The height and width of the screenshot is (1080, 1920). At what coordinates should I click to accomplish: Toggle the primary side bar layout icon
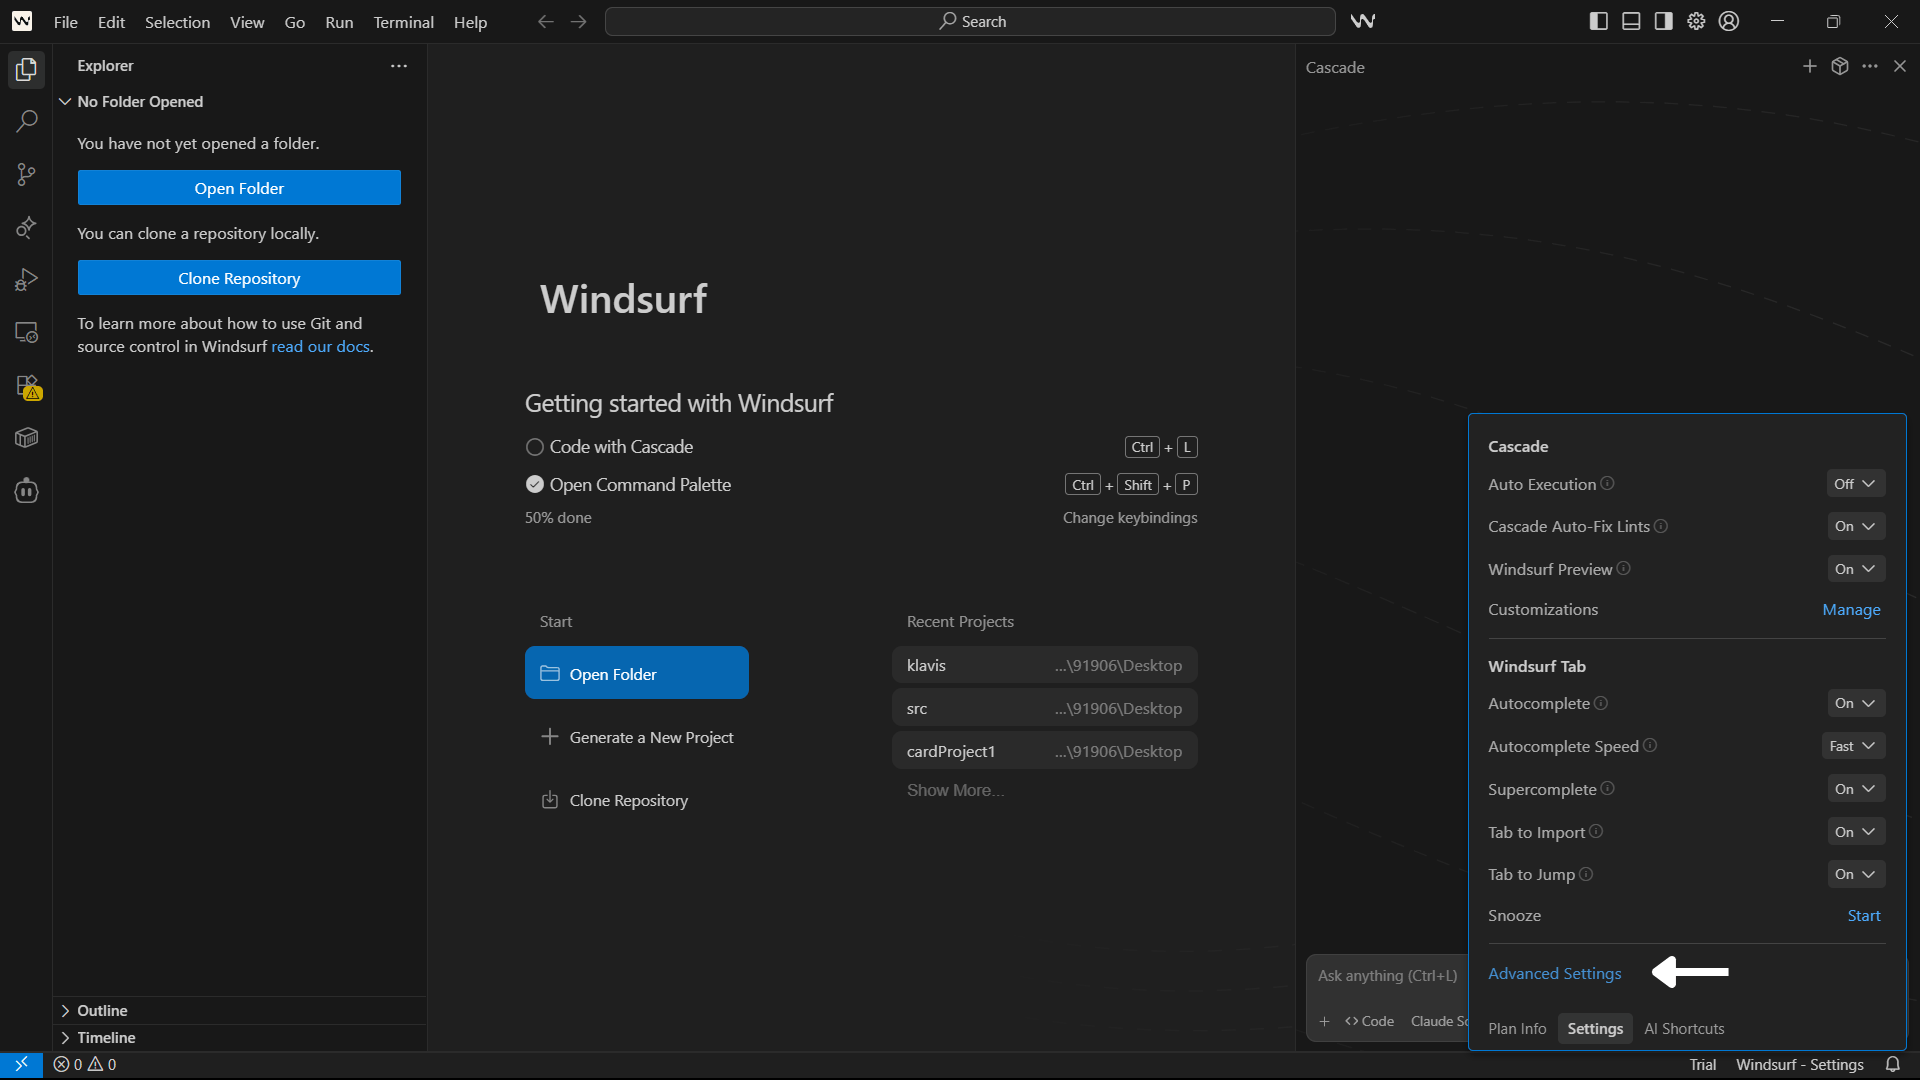tap(1599, 21)
